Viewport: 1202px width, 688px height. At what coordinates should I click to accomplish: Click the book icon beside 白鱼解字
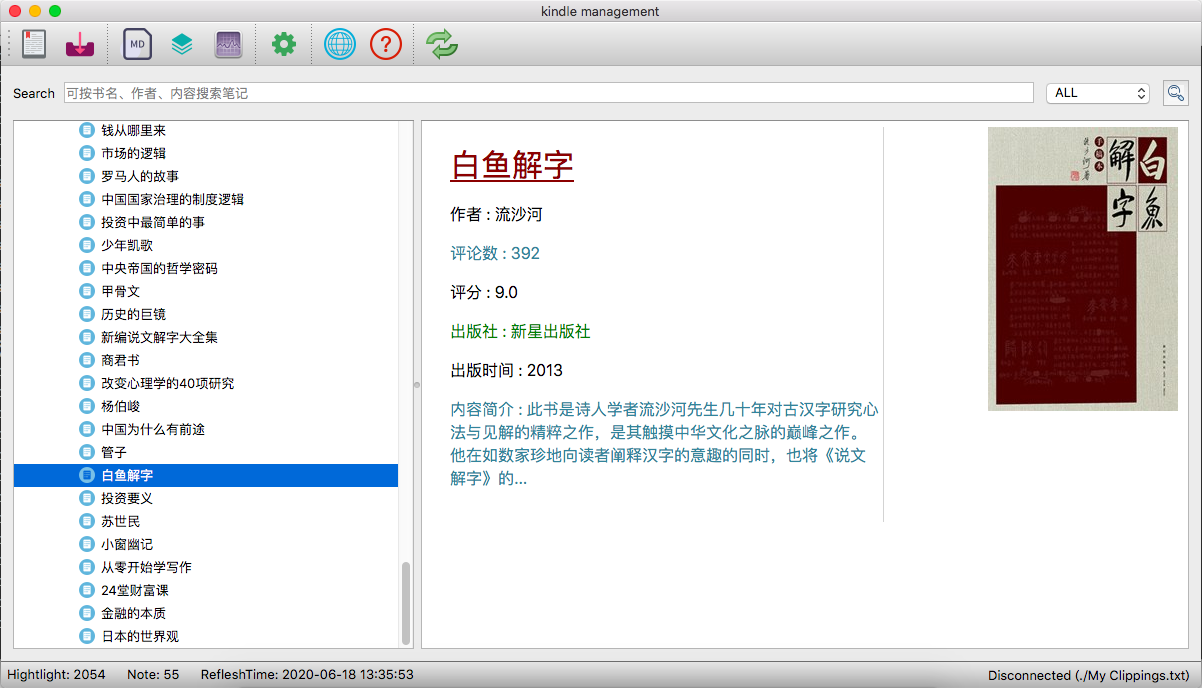pos(87,475)
